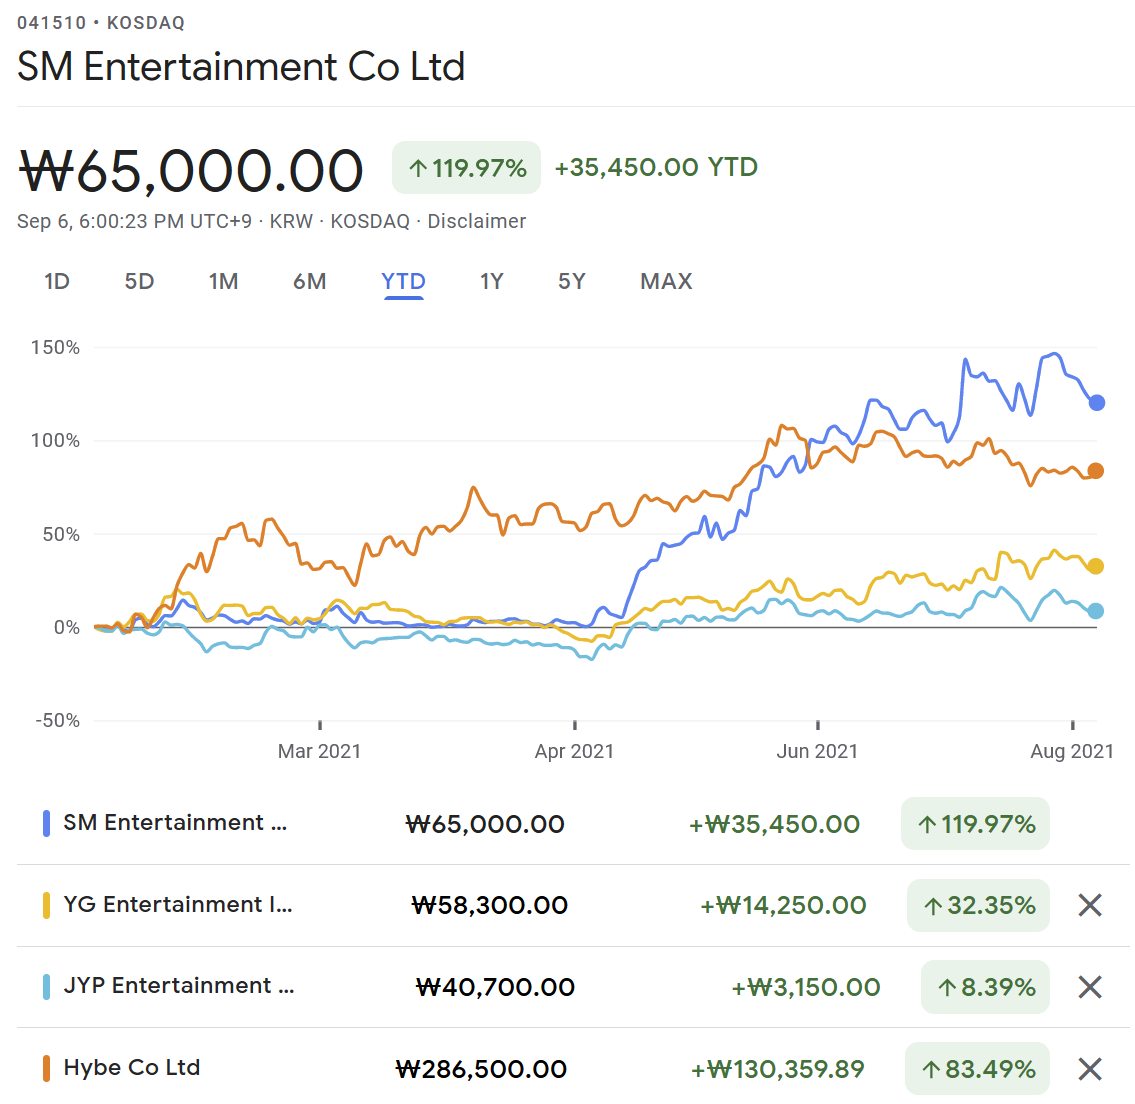The height and width of the screenshot is (1104, 1135).
Task: Open JYP Entertainment stock row
Action: [x=178, y=986]
